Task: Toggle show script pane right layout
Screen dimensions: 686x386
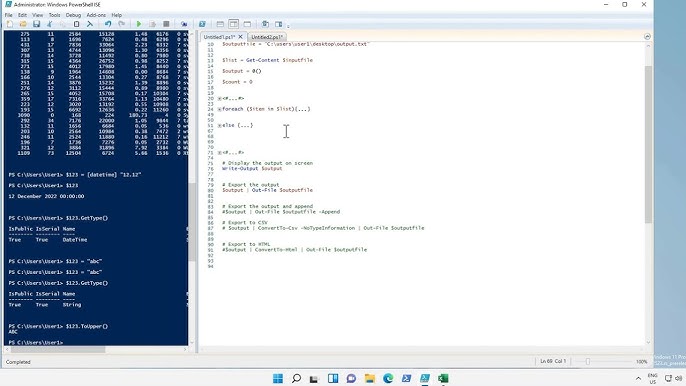Action: tap(234, 24)
